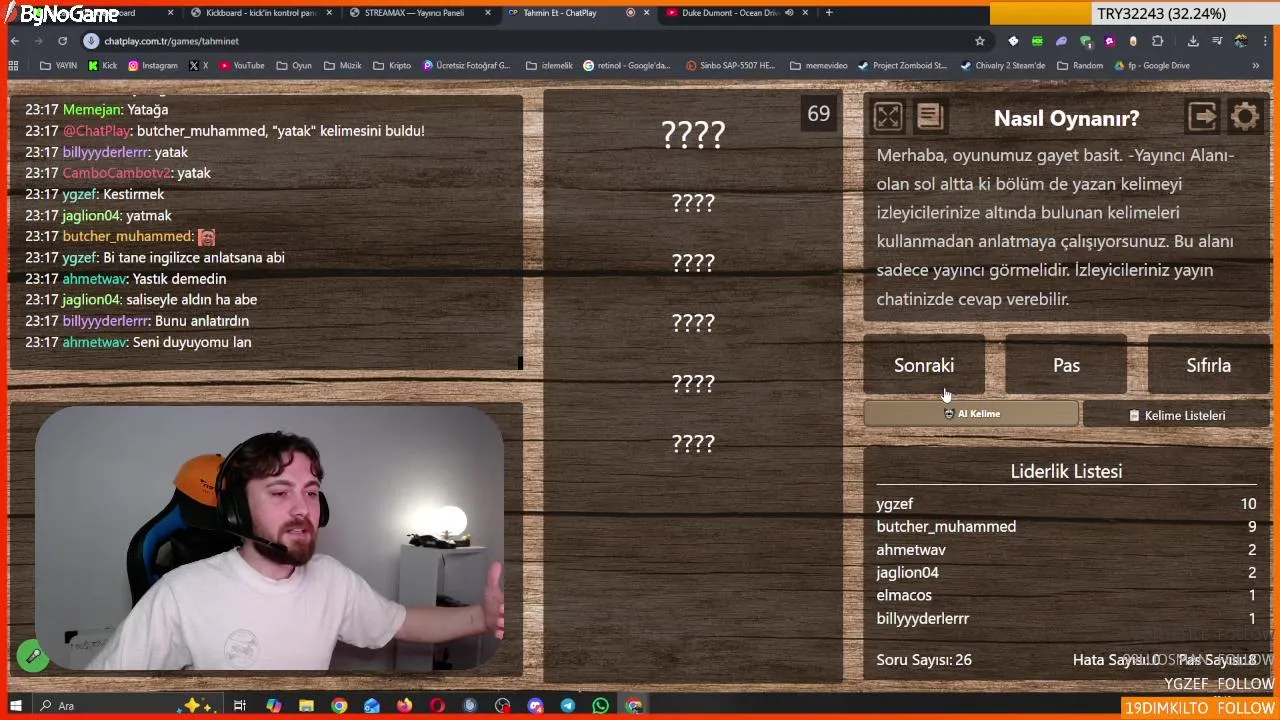The width and height of the screenshot is (1280, 720).
Task: Open the fp - Google Drive bookmark
Action: click(1151, 66)
